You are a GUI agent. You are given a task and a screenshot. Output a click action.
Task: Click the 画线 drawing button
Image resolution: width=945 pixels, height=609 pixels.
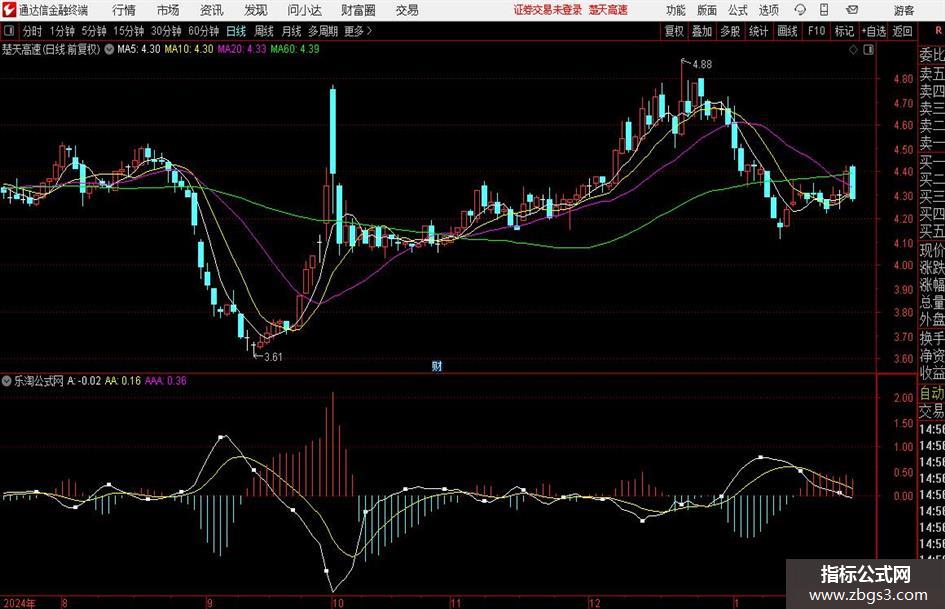click(787, 31)
